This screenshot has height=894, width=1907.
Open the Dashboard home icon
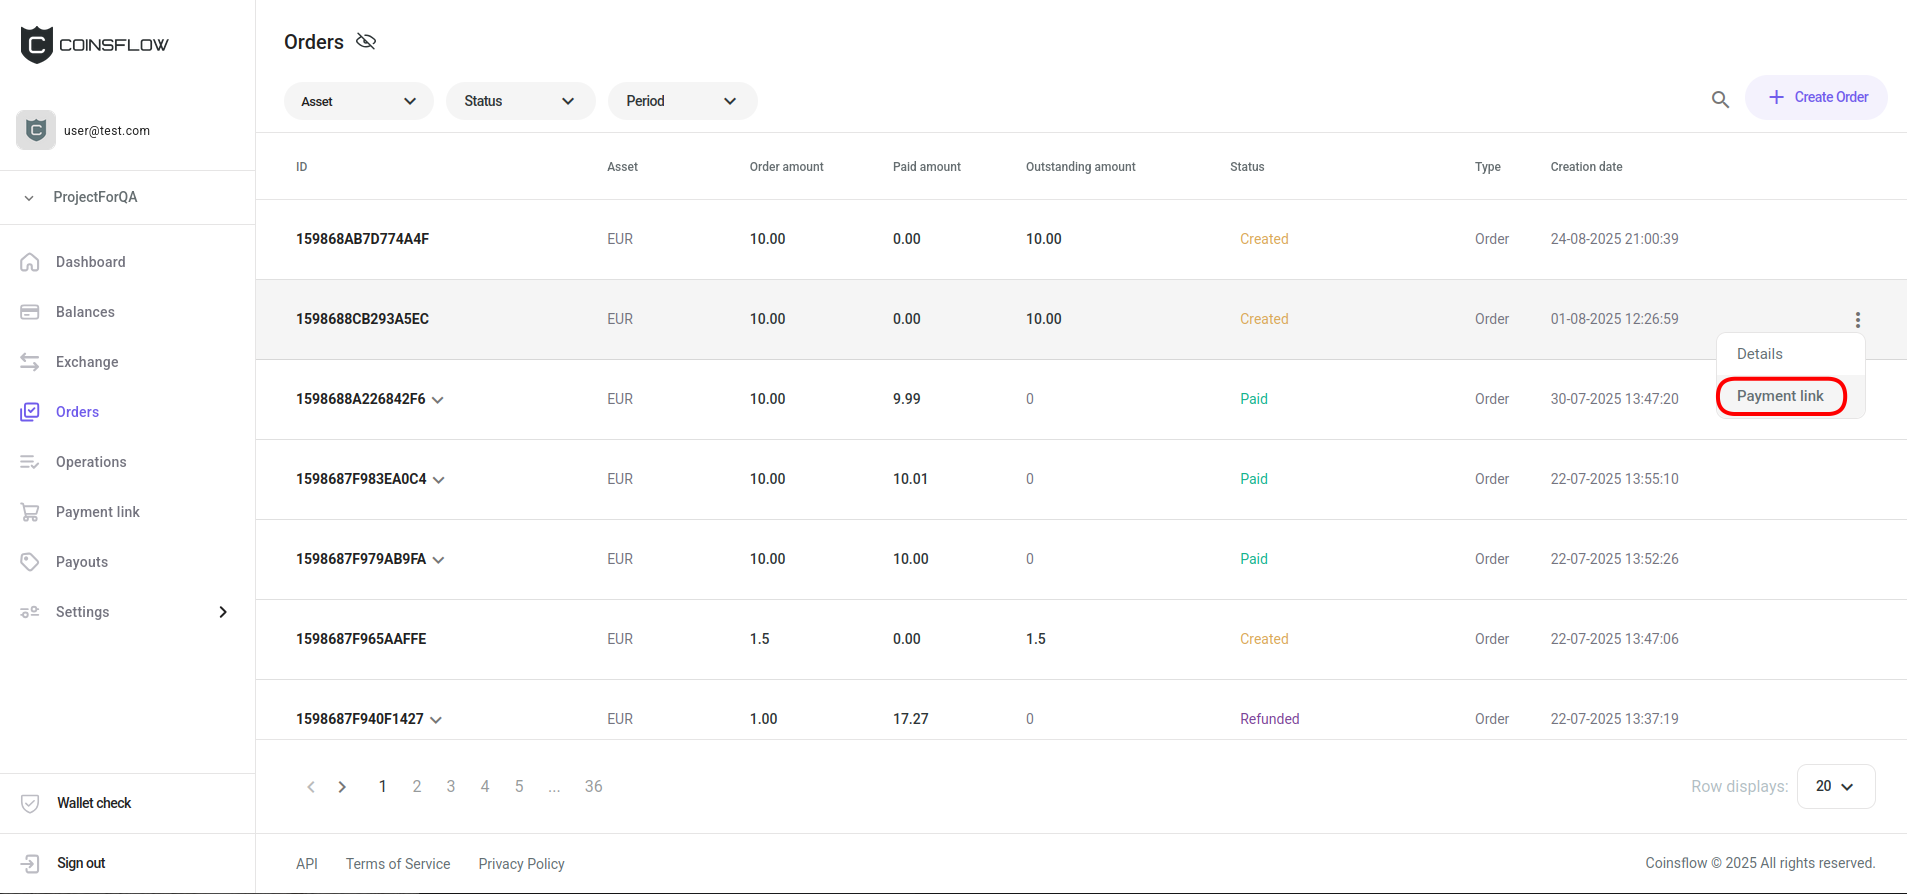click(30, 262)
